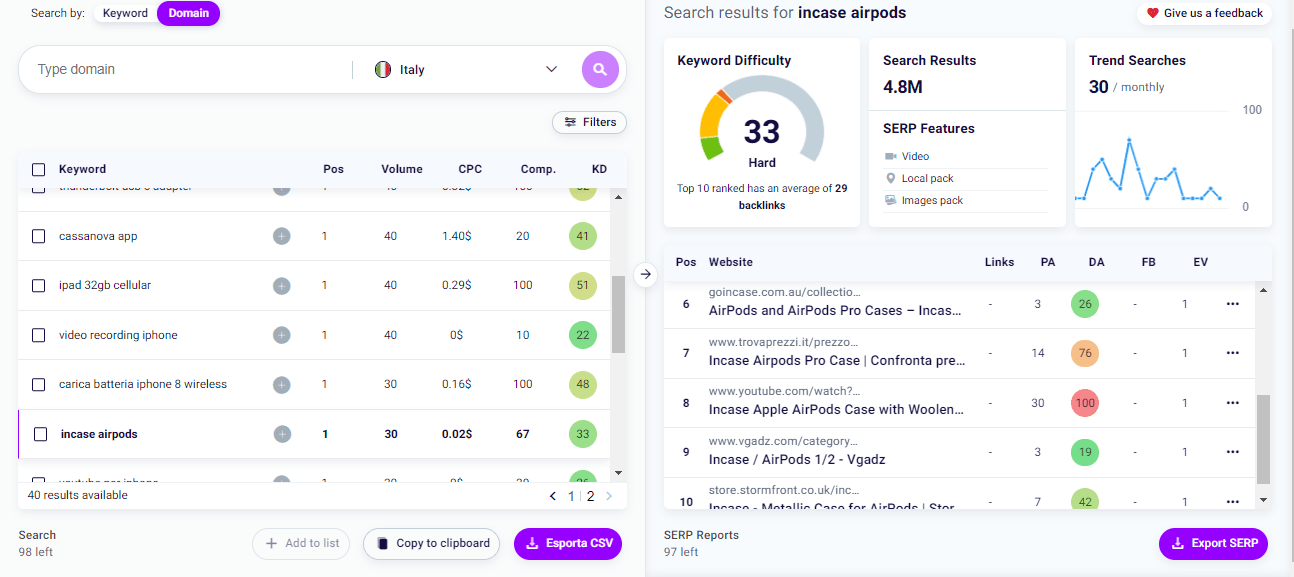Click the Export SERP button
The image size is (1294, 577).
(x=1213, y=543)
